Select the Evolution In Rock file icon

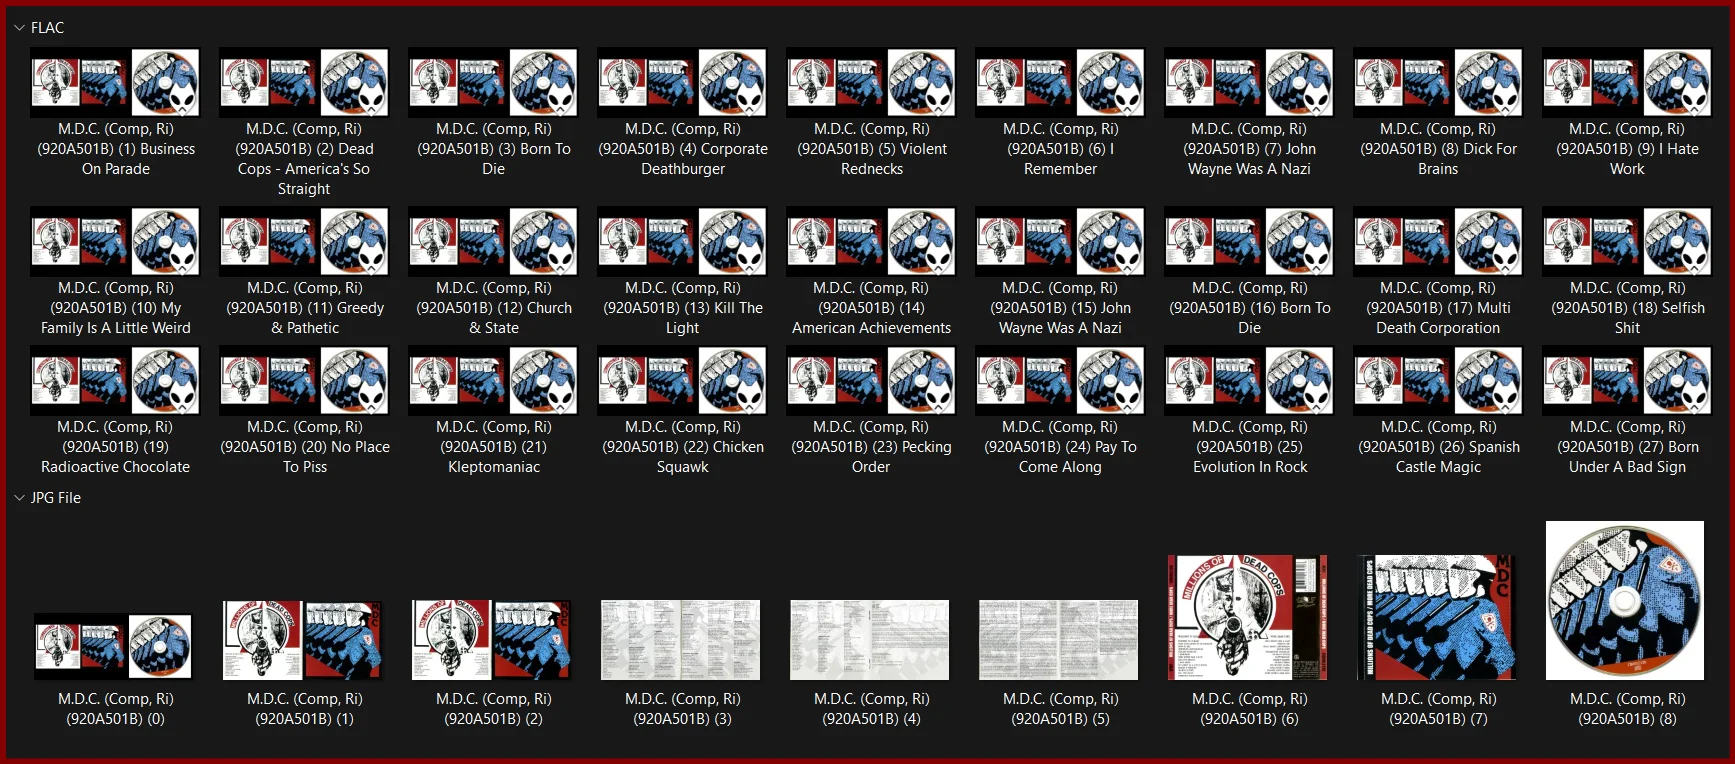(1249, 380)
